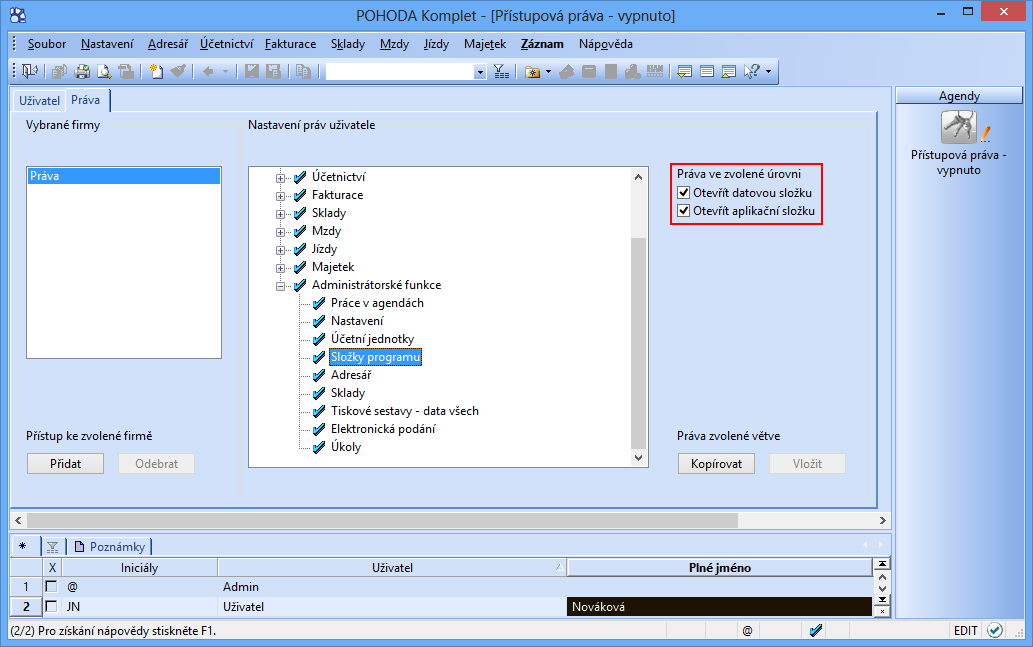Viewport: 1033px width, 647px height.
Task: Click the exit door icon in the toolbar
Action: click(x=30, y=71)
